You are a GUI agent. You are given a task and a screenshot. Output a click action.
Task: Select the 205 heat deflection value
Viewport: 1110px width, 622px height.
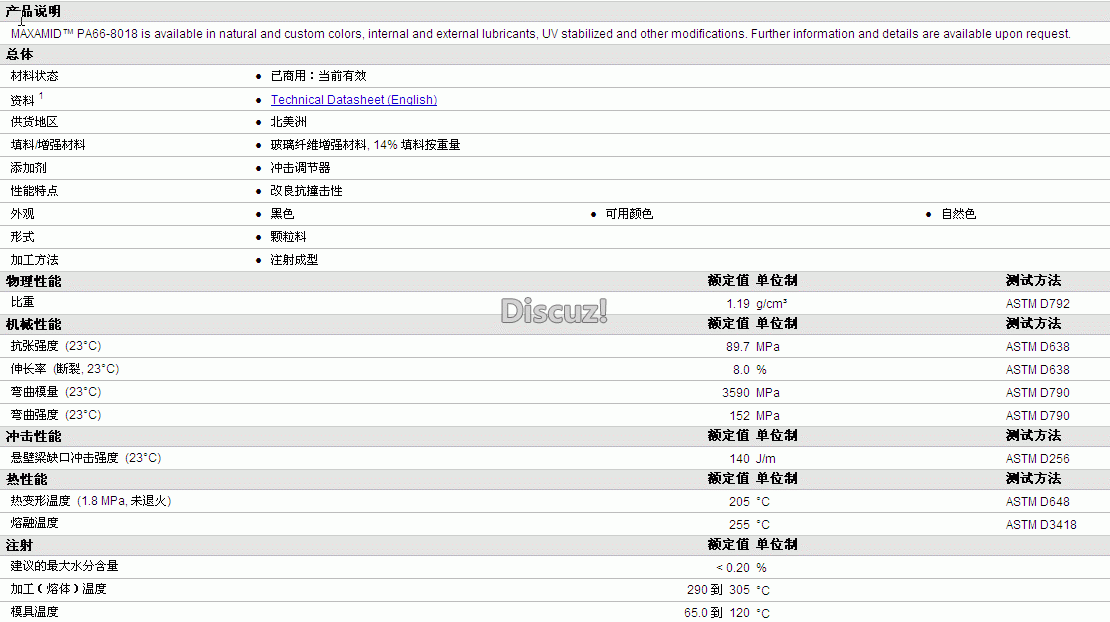tap(739, 502)
